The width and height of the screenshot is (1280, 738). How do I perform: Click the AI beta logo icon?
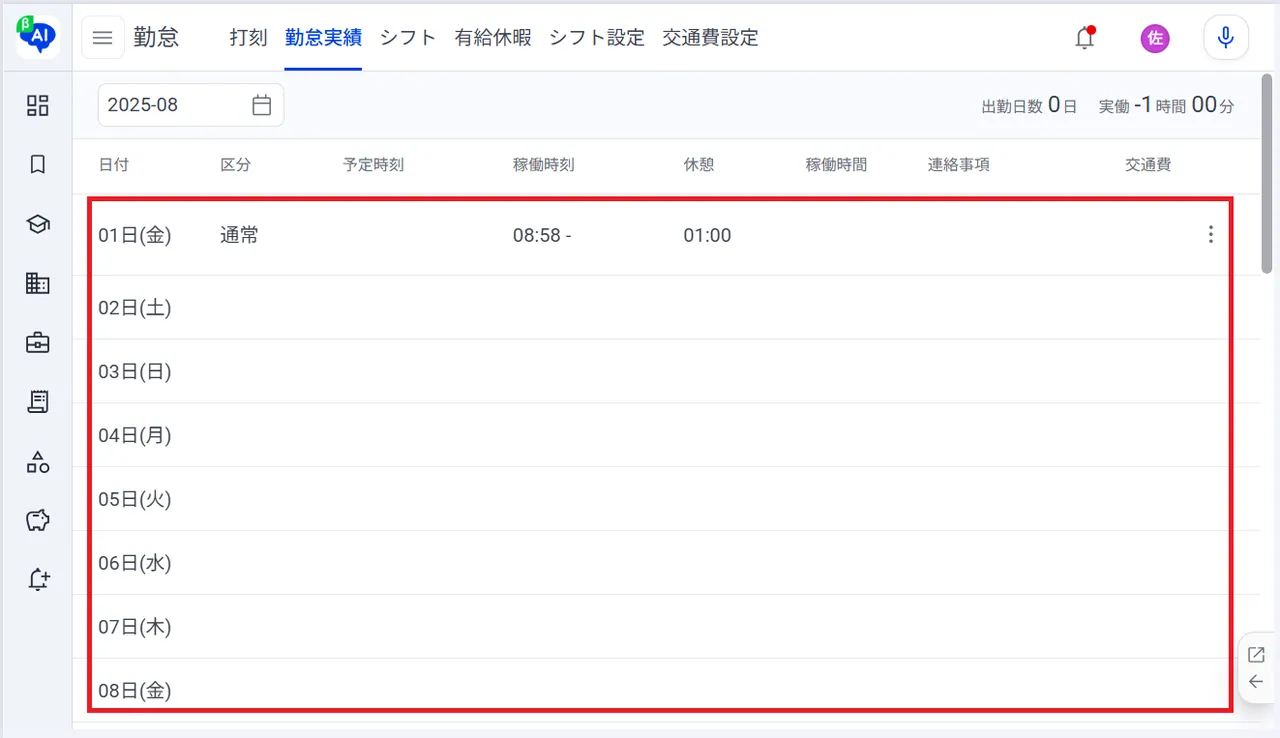38,37
